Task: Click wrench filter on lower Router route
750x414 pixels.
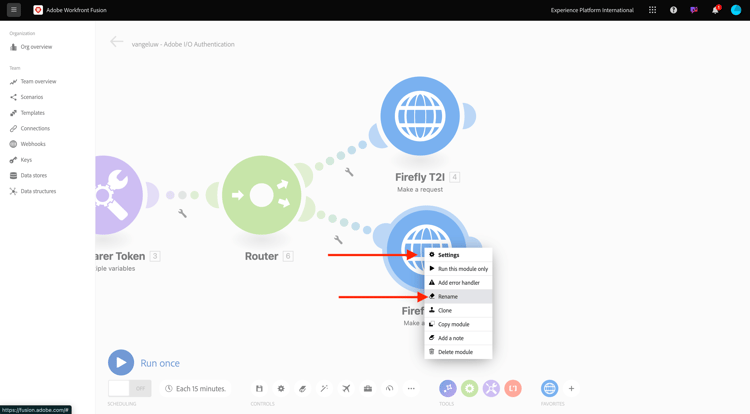Action: tap(338, 240)
